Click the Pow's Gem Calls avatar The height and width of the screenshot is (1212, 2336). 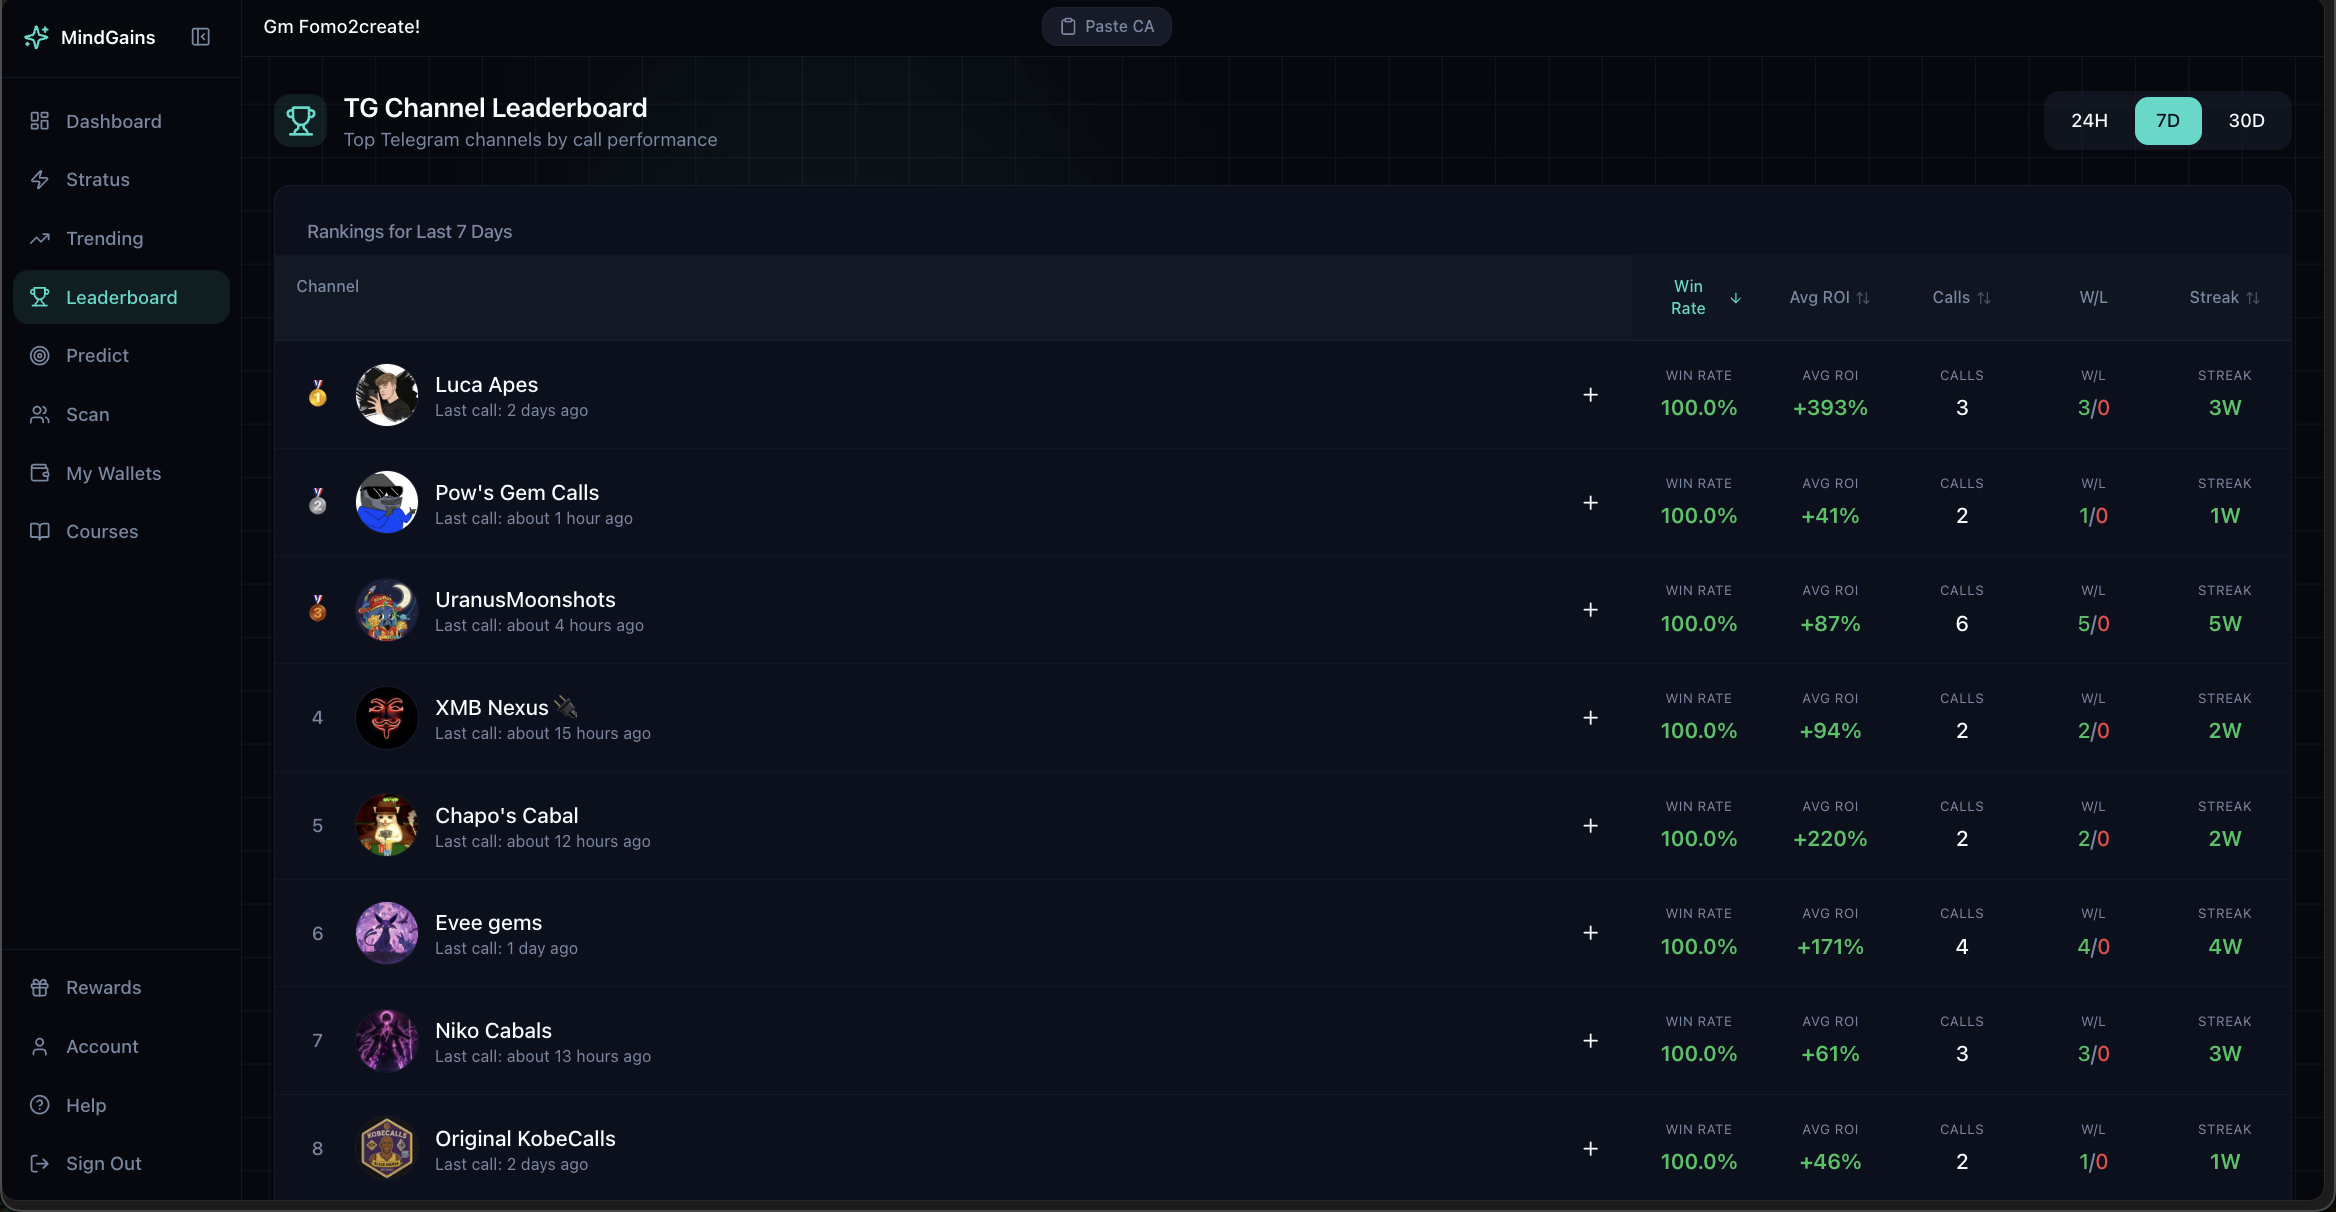(x=386, y=502)
